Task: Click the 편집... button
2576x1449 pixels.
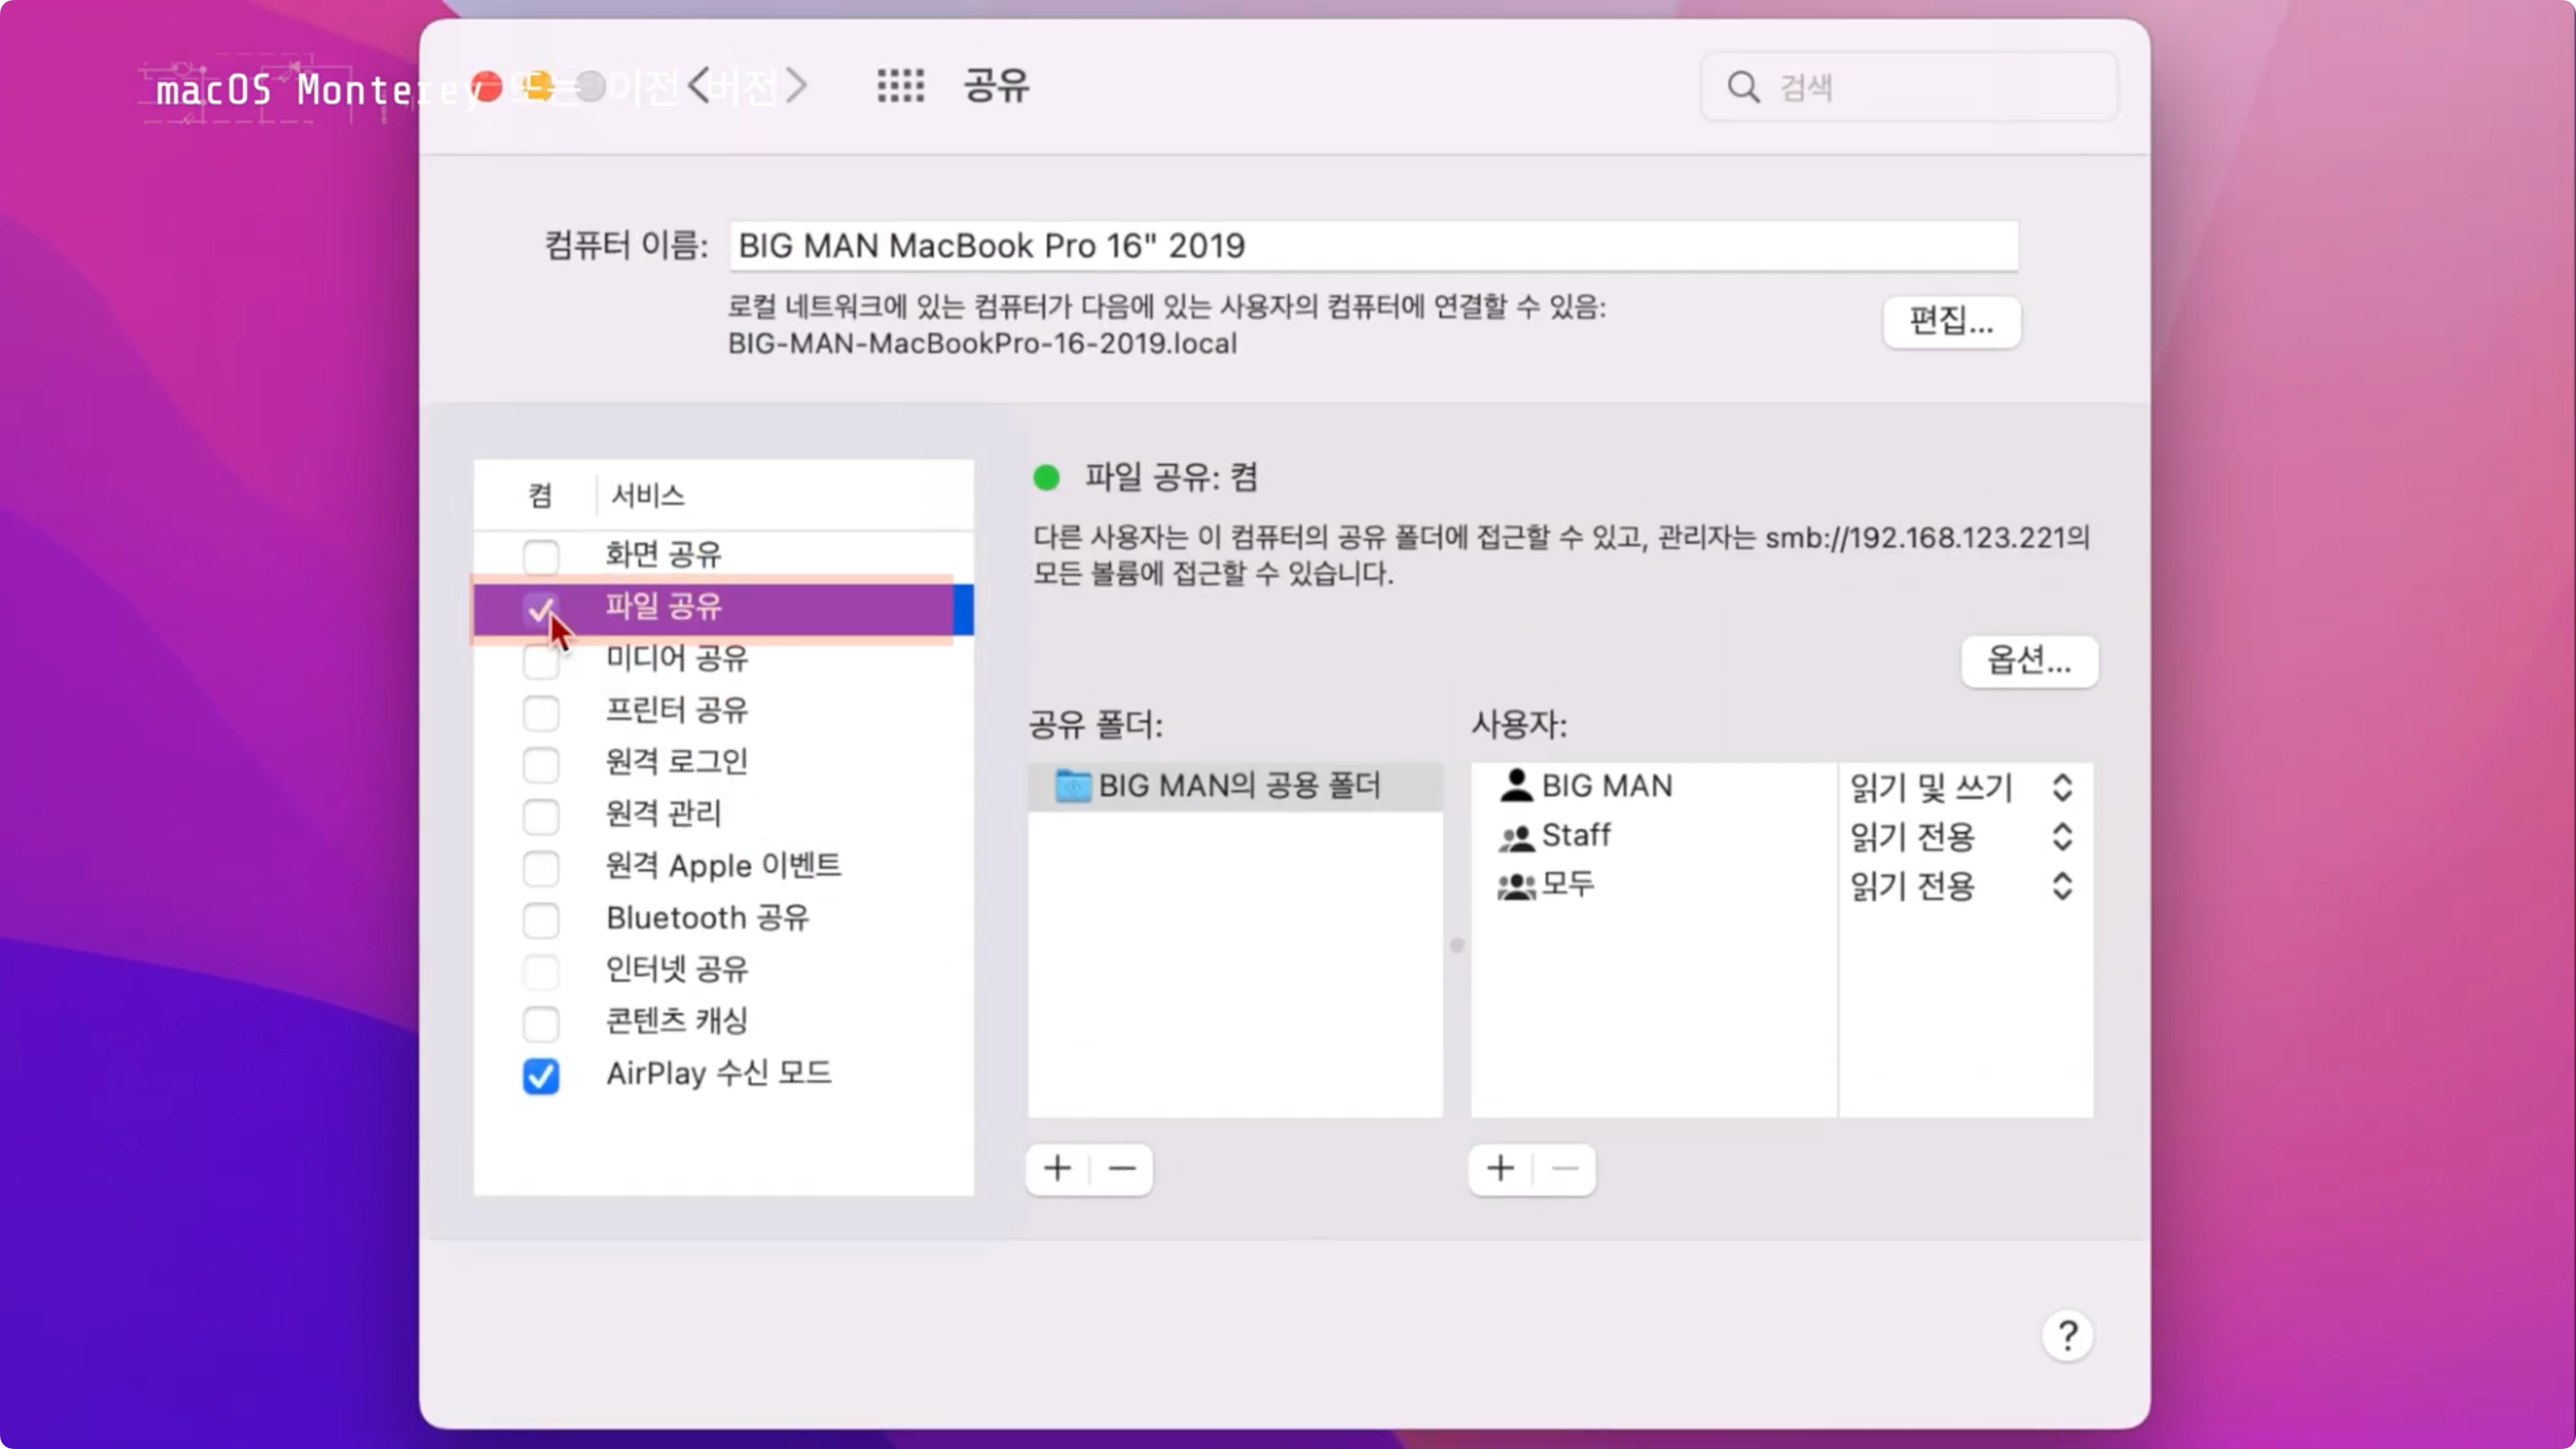Action: [x=1950, y=322]
